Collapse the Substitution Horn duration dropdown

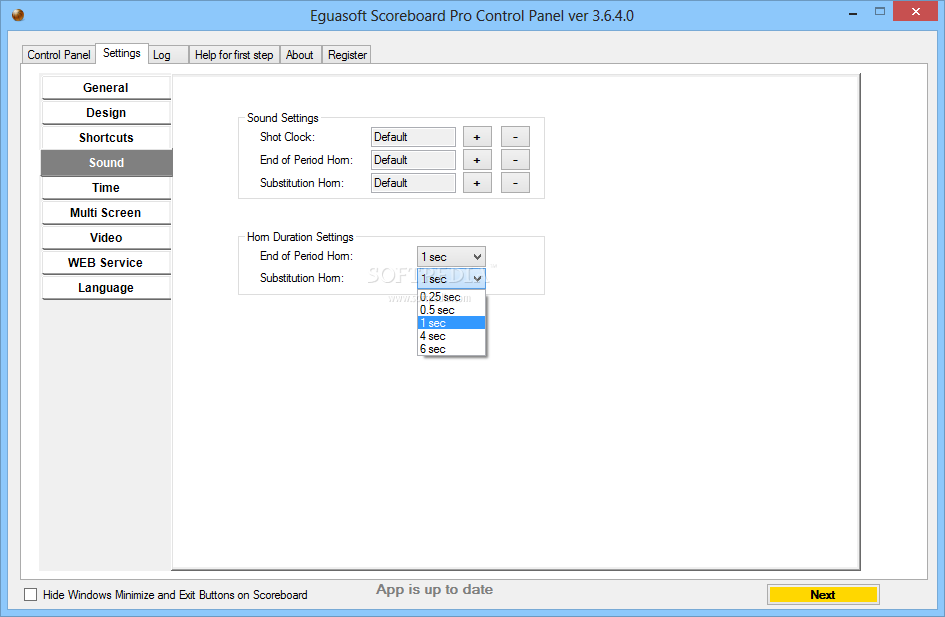[451, 278]
